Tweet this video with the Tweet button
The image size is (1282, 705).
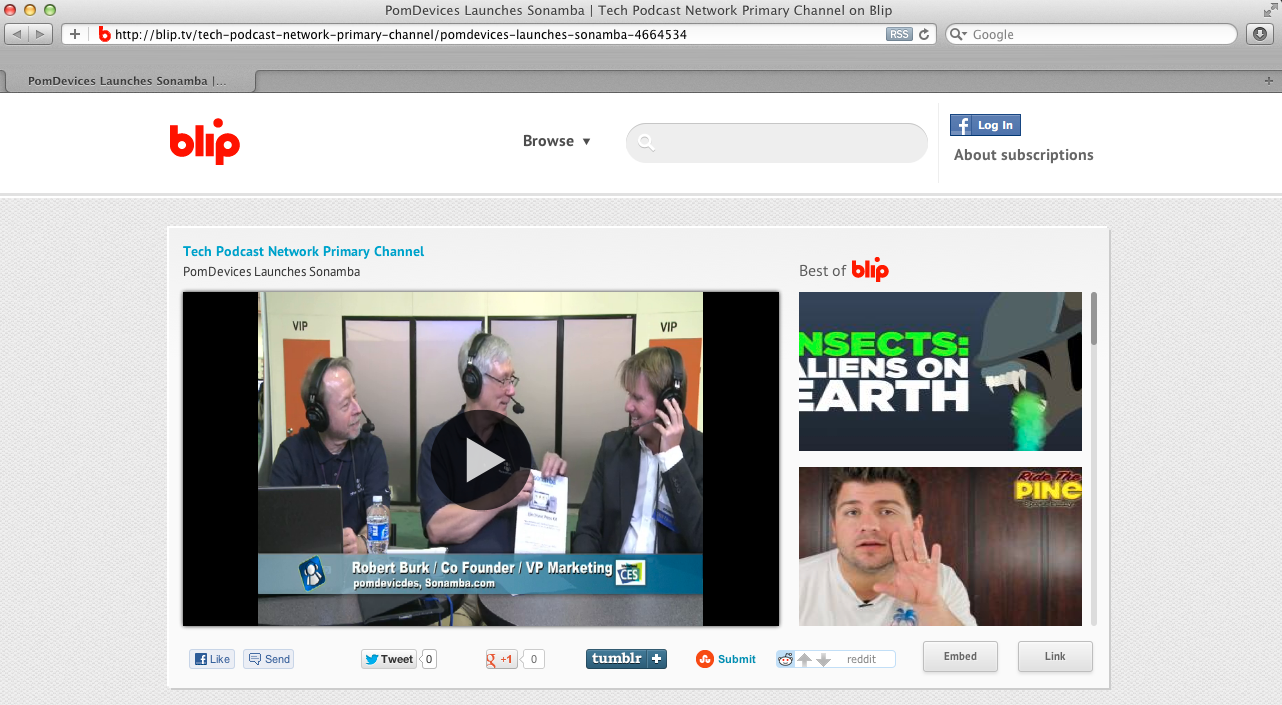(389, 659)
